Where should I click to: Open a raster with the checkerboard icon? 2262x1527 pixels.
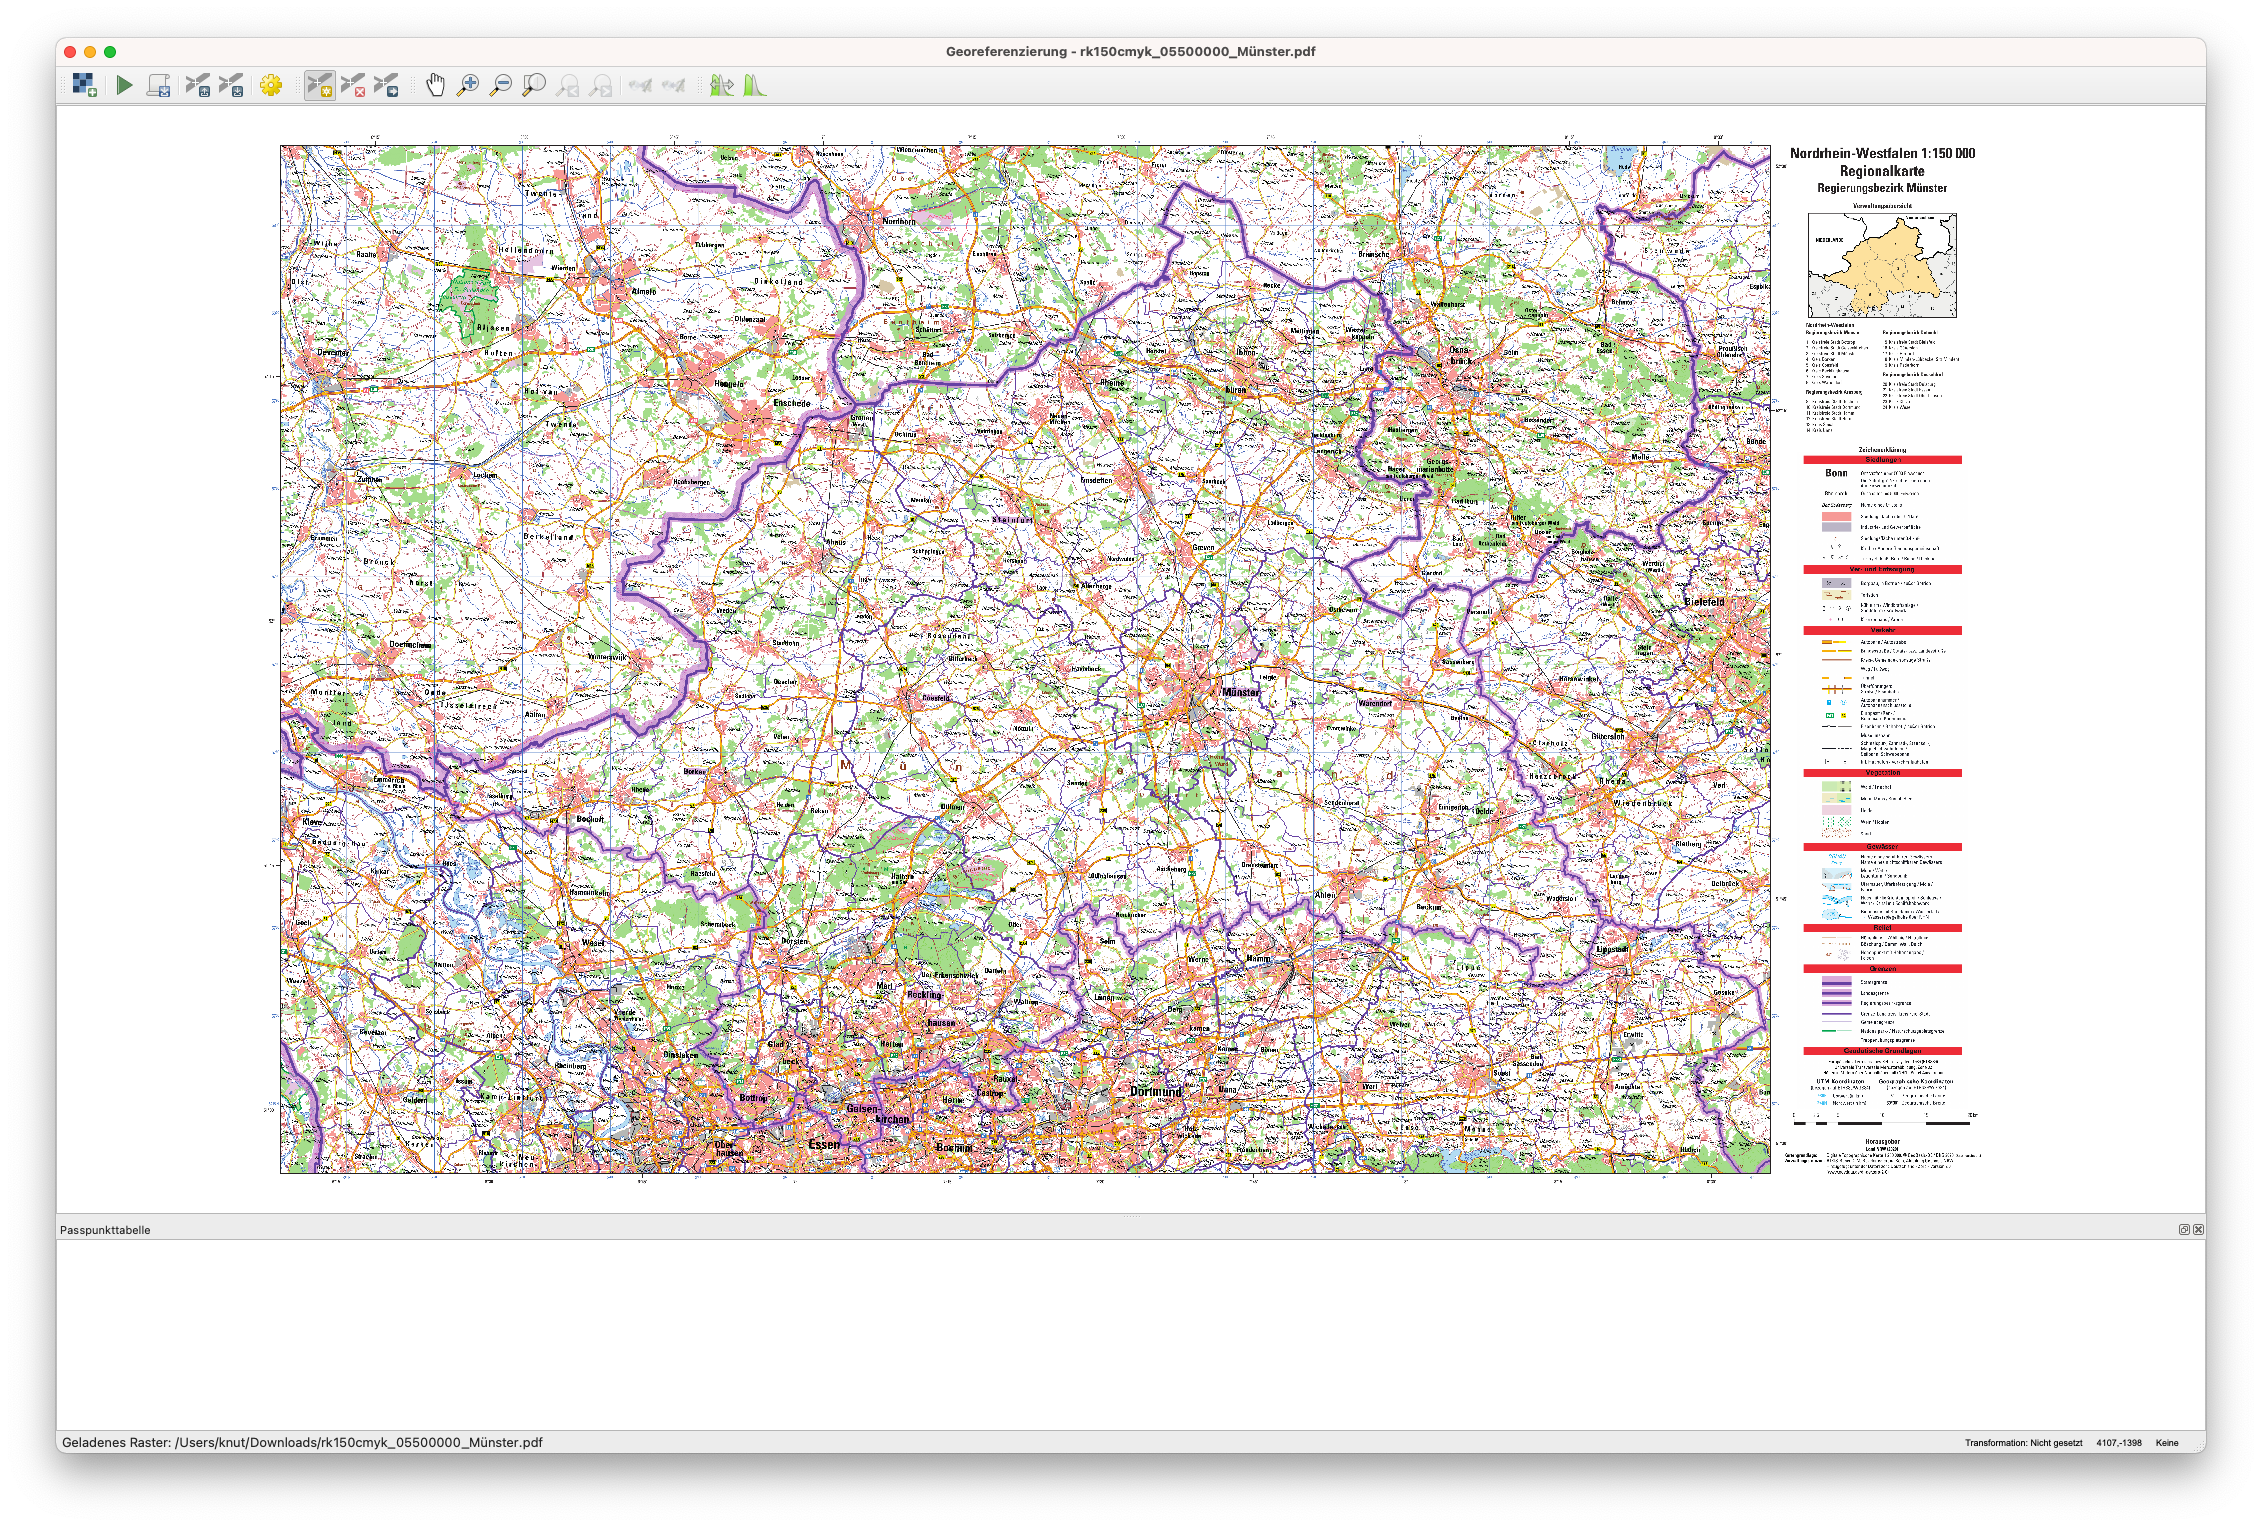[x=84, y=86]
